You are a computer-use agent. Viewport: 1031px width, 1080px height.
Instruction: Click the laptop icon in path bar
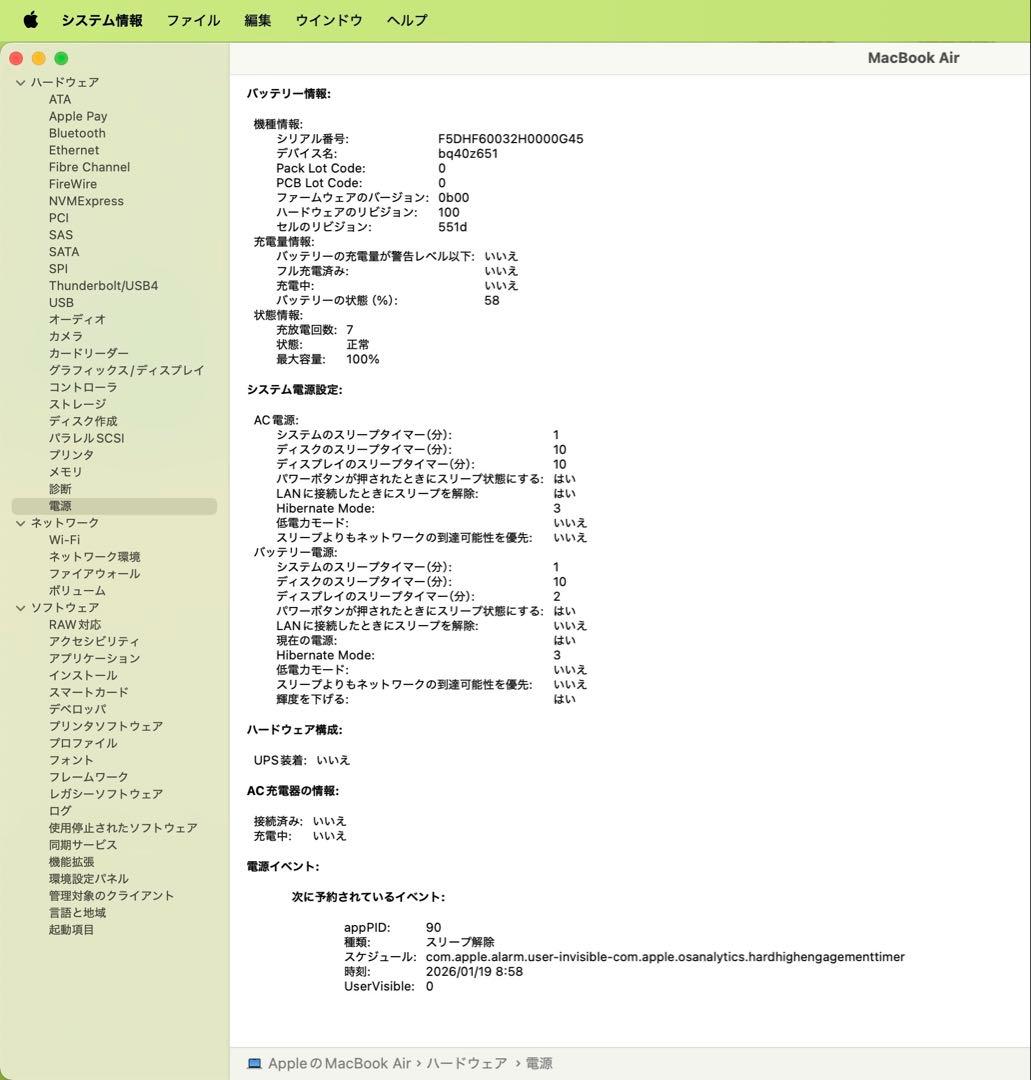[254, 1064]
